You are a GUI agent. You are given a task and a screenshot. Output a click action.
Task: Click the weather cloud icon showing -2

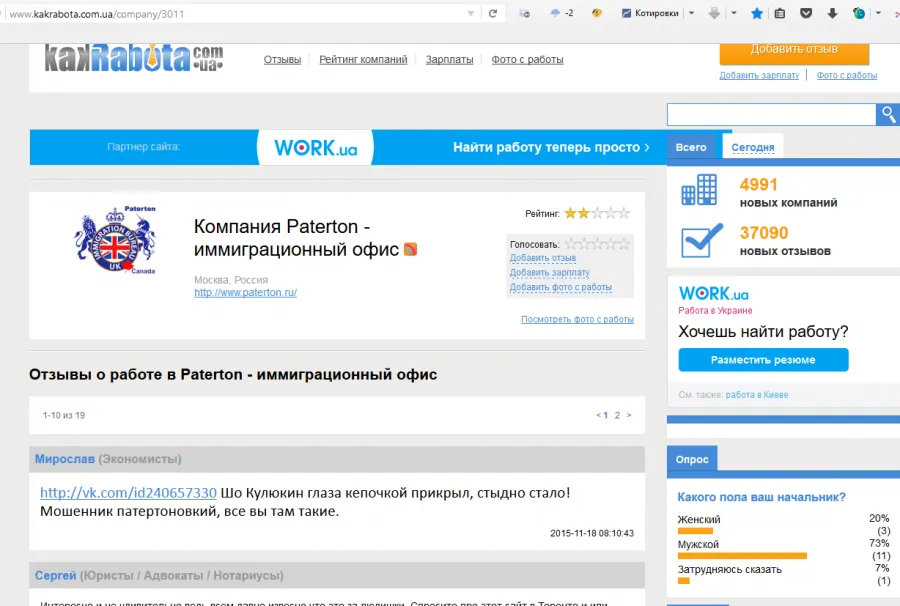tap(561, 13)
